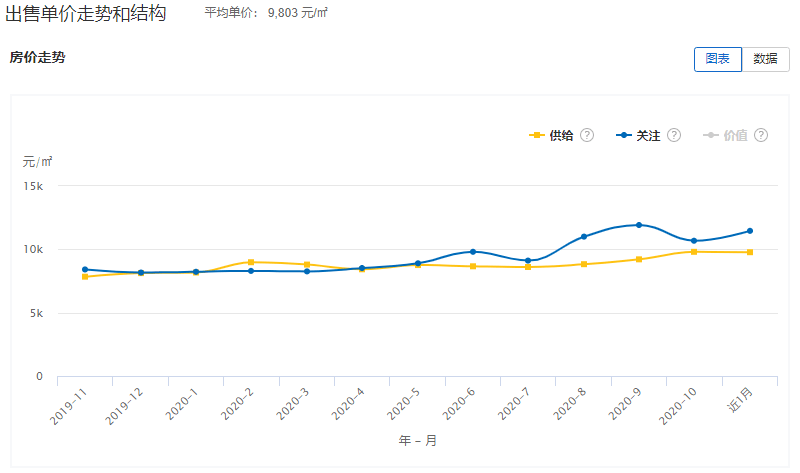Enable the greyed-out 价值 series
The height and width of the screenshot is (473, 800).
point(726,135)
